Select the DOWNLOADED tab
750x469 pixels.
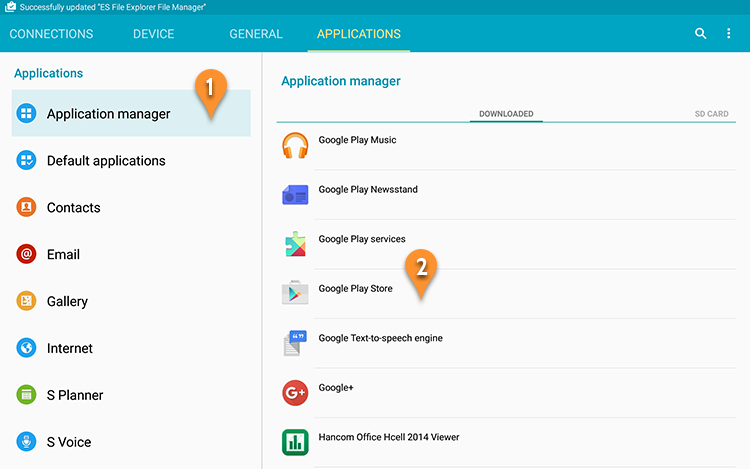click(506, 114)
